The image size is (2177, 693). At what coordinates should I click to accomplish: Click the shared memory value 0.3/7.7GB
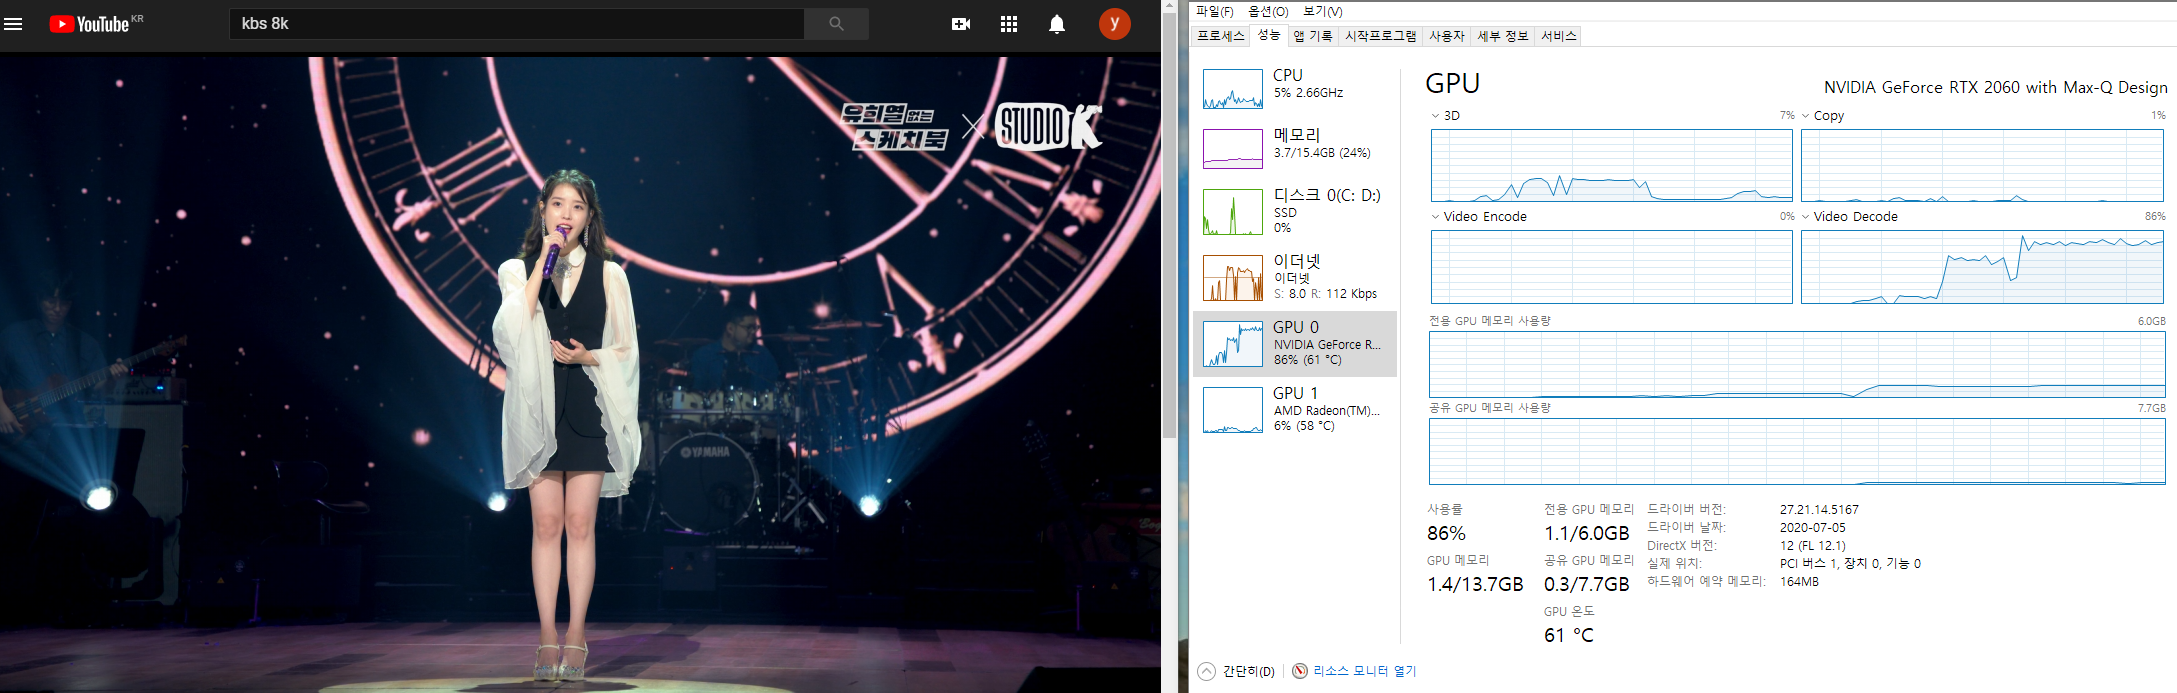pos(1586,584)
